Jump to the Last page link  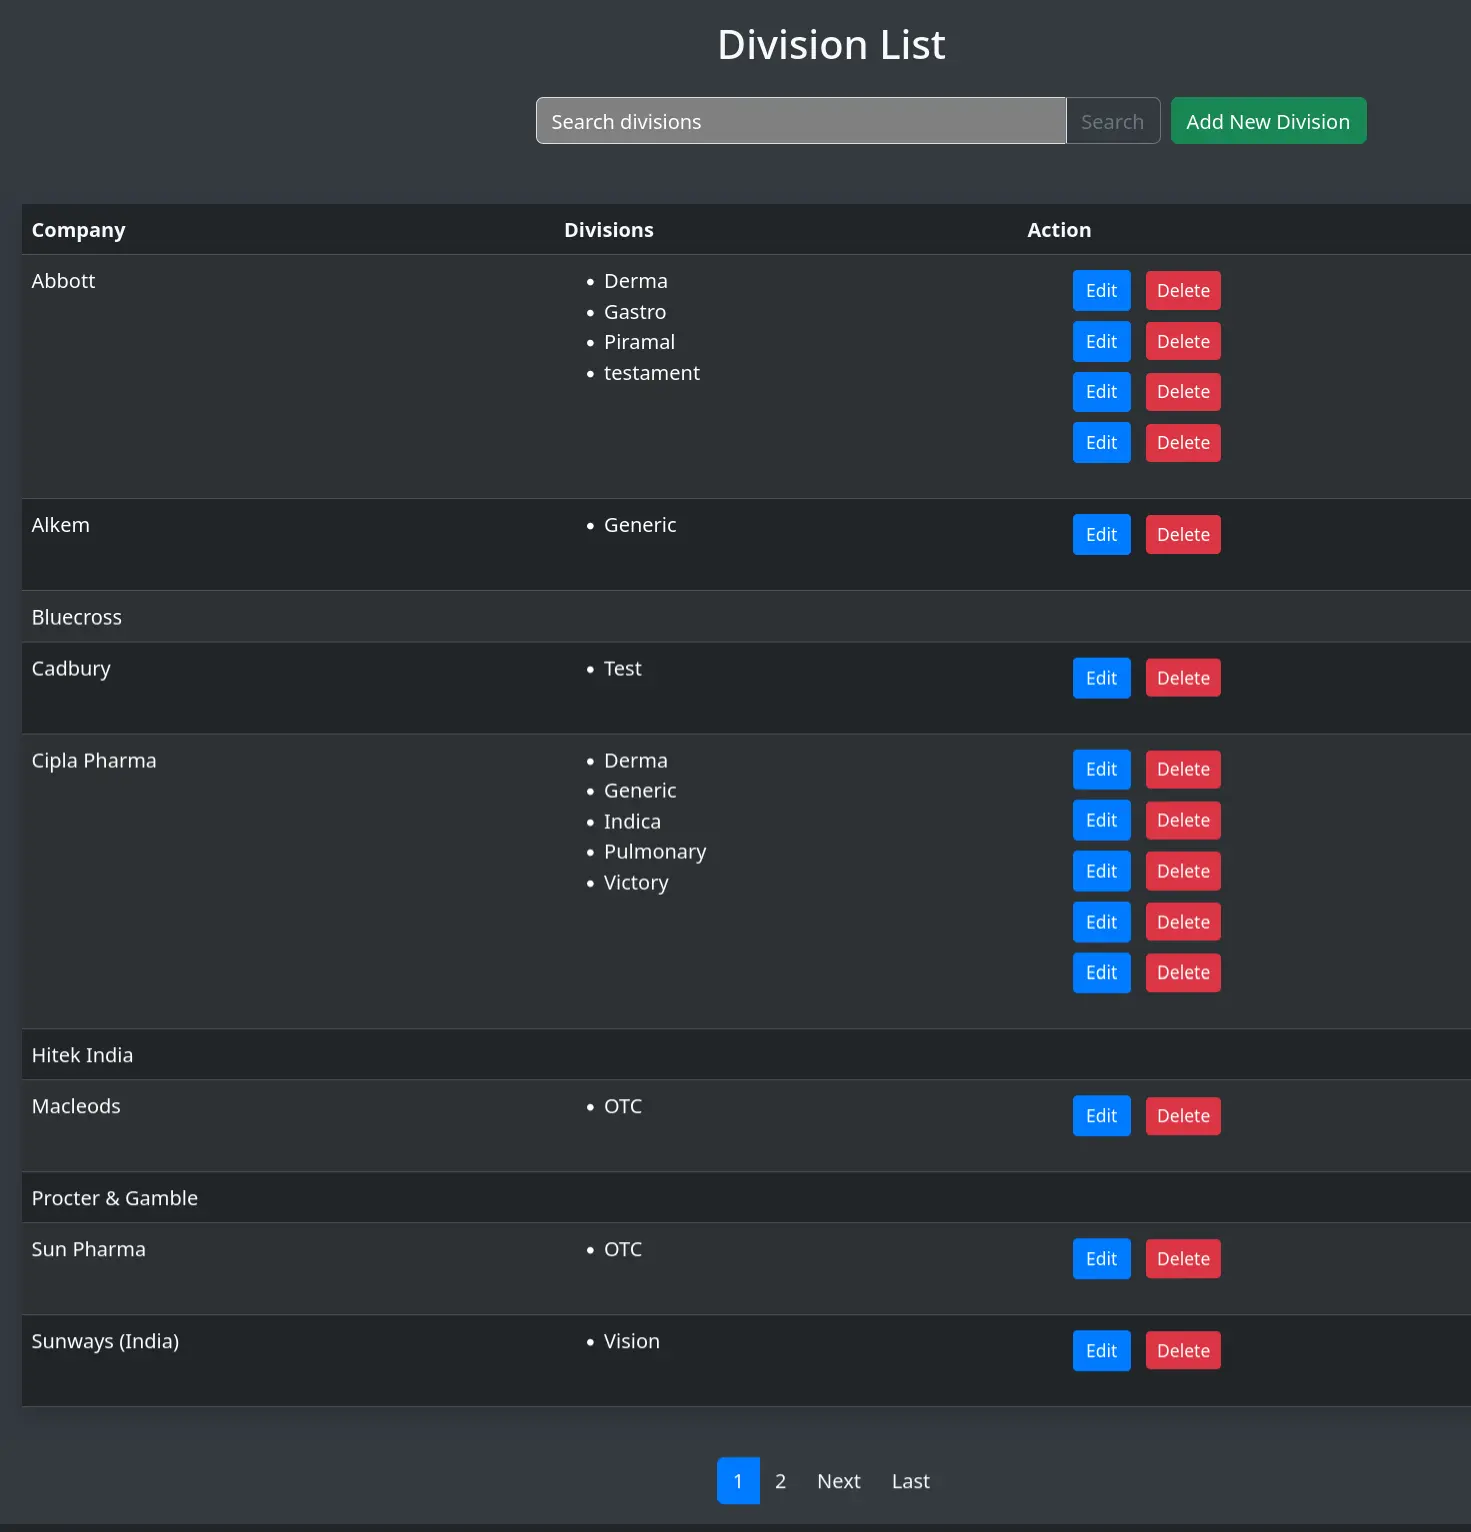[x=911, y=1481]
